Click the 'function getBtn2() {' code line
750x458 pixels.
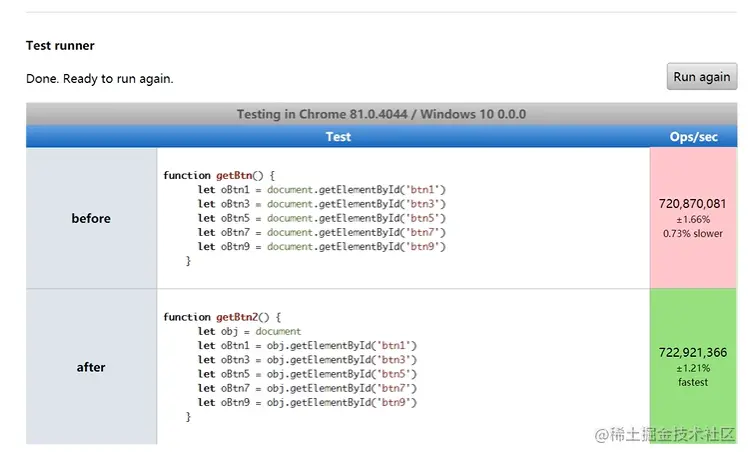(x=222, y=317)
